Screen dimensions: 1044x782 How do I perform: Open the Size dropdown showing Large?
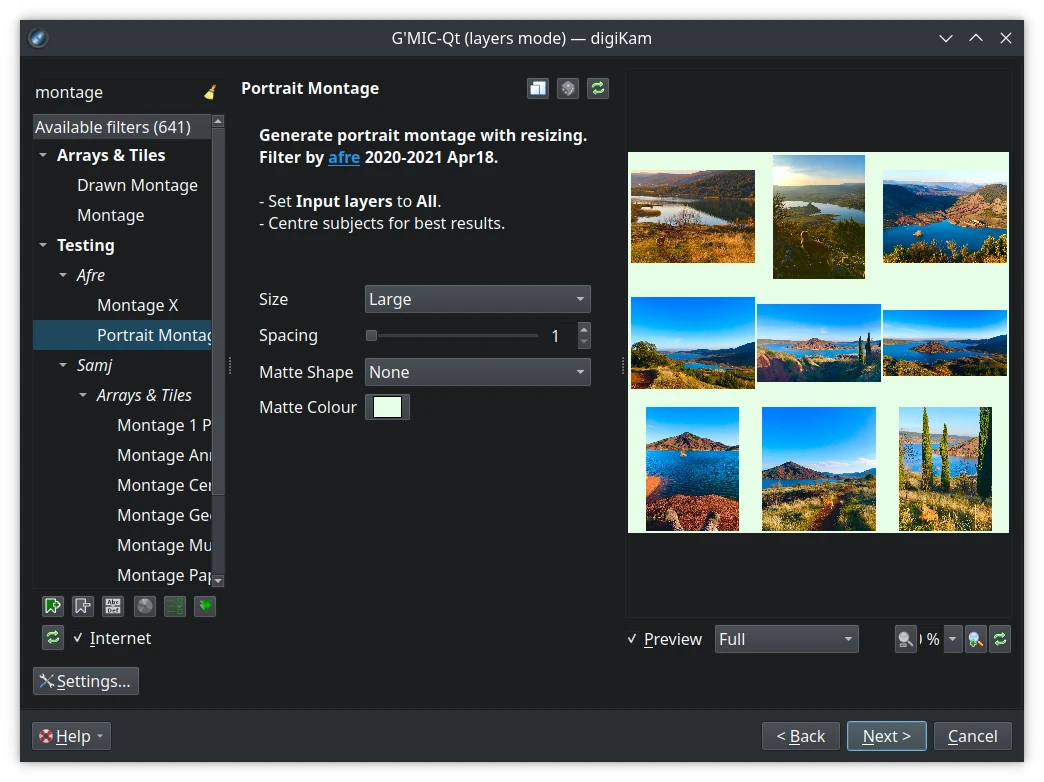(477, 298)
